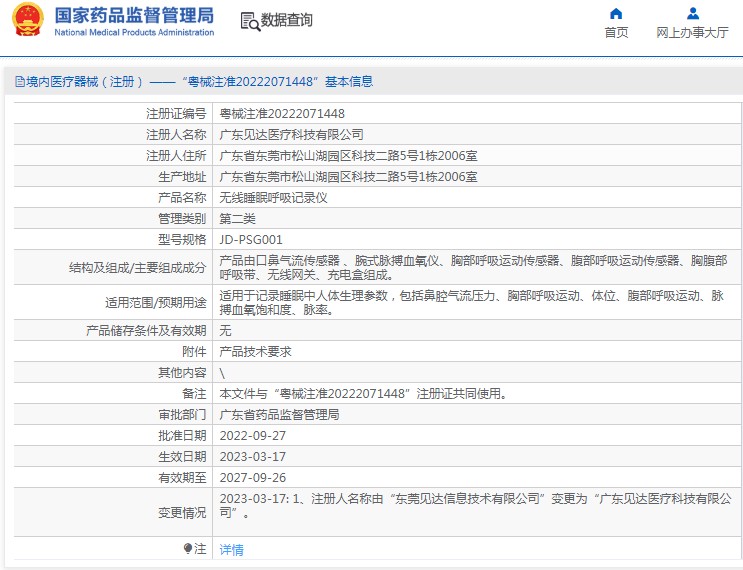Click the 产品技术要求 attachment value
This screenshot has height=570, width=743.
coord(255,351)
